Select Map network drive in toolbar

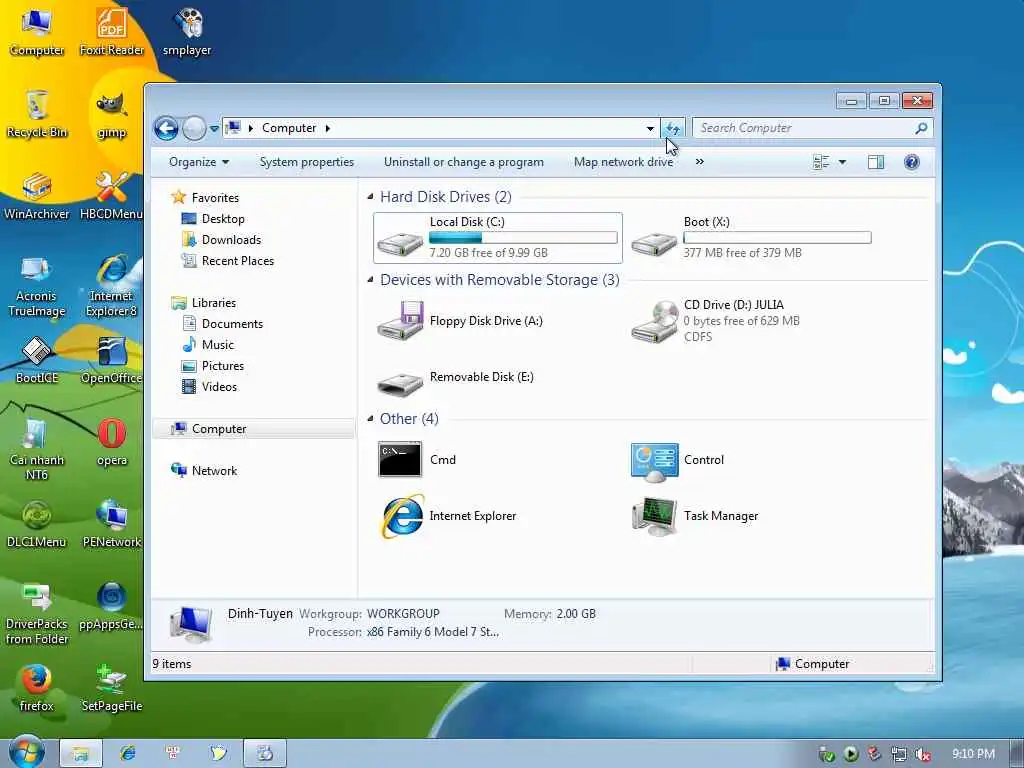[x=623, y=162]
